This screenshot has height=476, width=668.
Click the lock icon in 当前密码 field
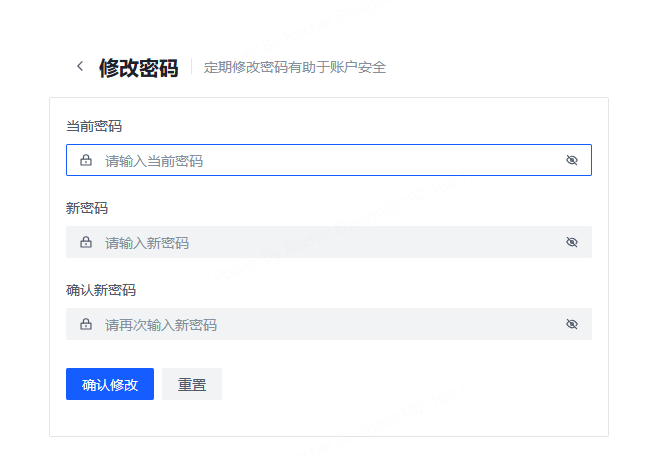(86, 160)
